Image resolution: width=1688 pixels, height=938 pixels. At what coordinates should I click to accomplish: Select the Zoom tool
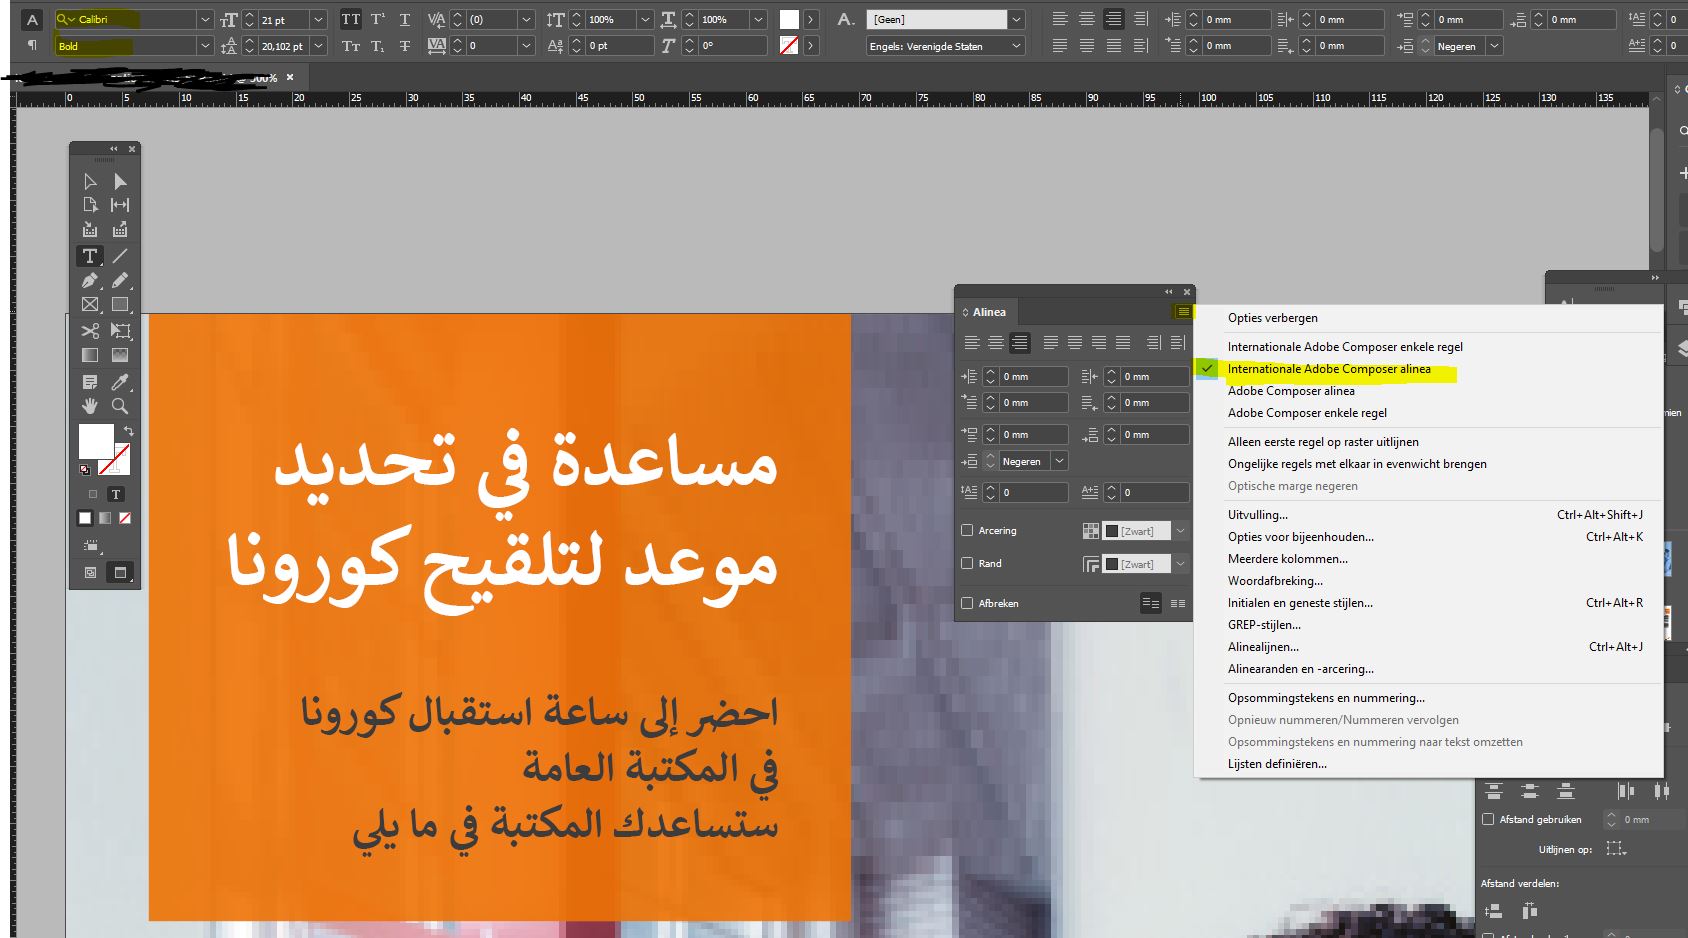point(119,406)
